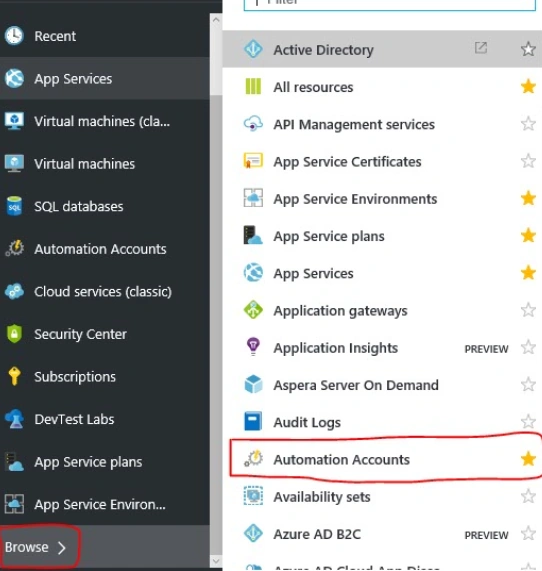
Task: Select Cloud services (classic) in sidebar
Action: click(105, 291)
